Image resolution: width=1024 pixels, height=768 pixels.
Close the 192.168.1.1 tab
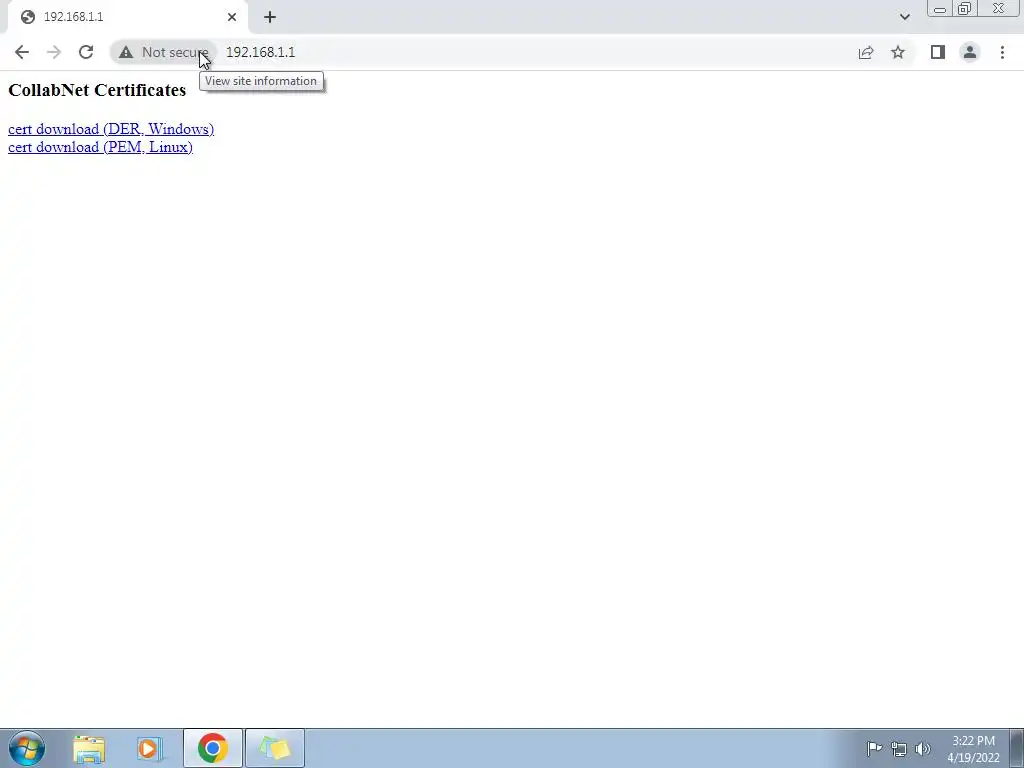click(x=232, y=17)
